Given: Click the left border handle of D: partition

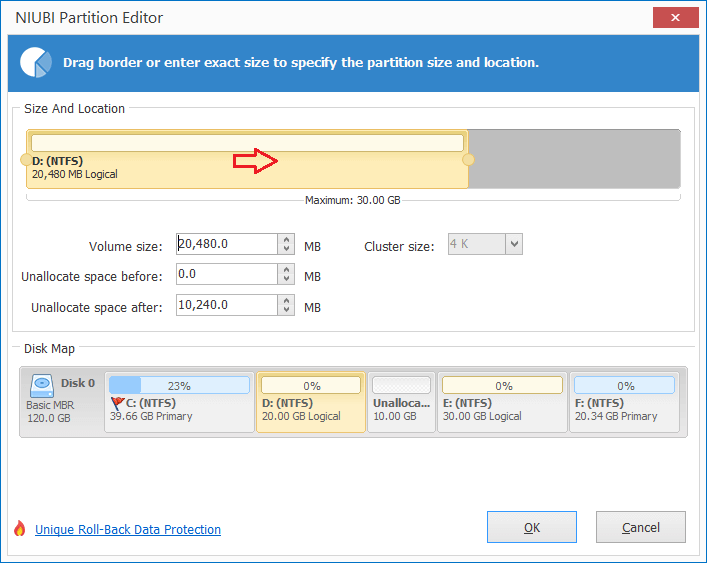Looking at the screenshot, I should click(26, 160).
